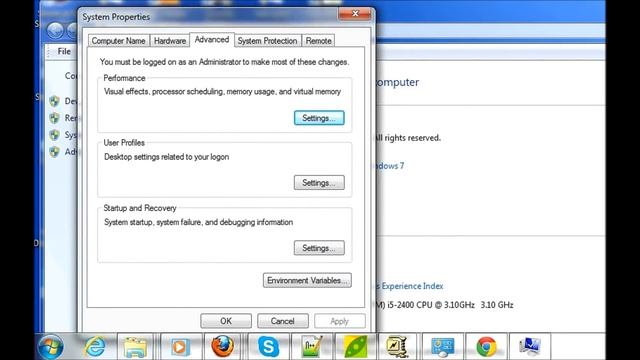Open Notepad++ taskbar icon
The width and height of the screenshot is (640, 360).
pyautogui.click(x=311, y=347)
